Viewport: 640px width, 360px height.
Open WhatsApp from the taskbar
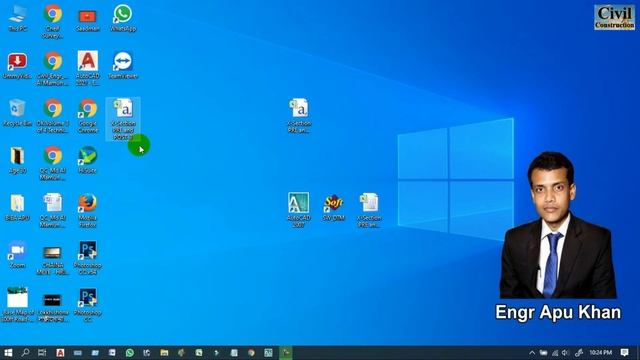130,353
